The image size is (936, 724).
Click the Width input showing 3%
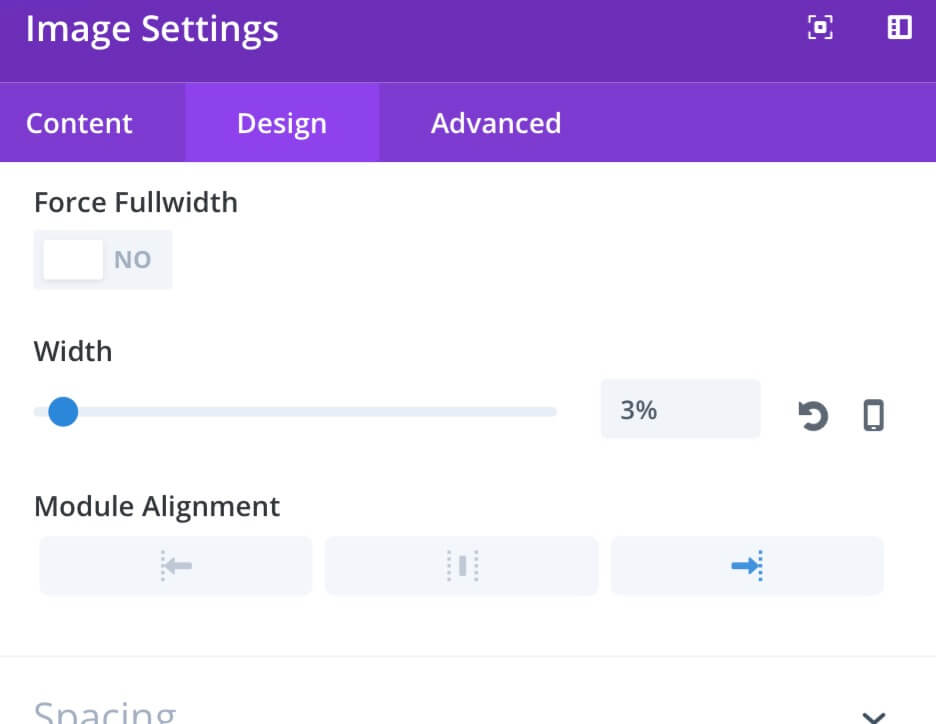(681, 409)
